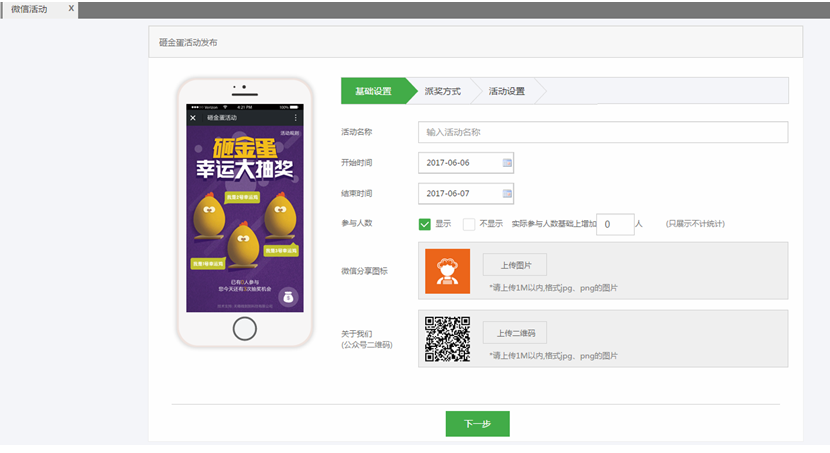Click the 活动规则 link in phone preview
The height and width of the screenshot is (453, 830).
click(x=290, y=132)
